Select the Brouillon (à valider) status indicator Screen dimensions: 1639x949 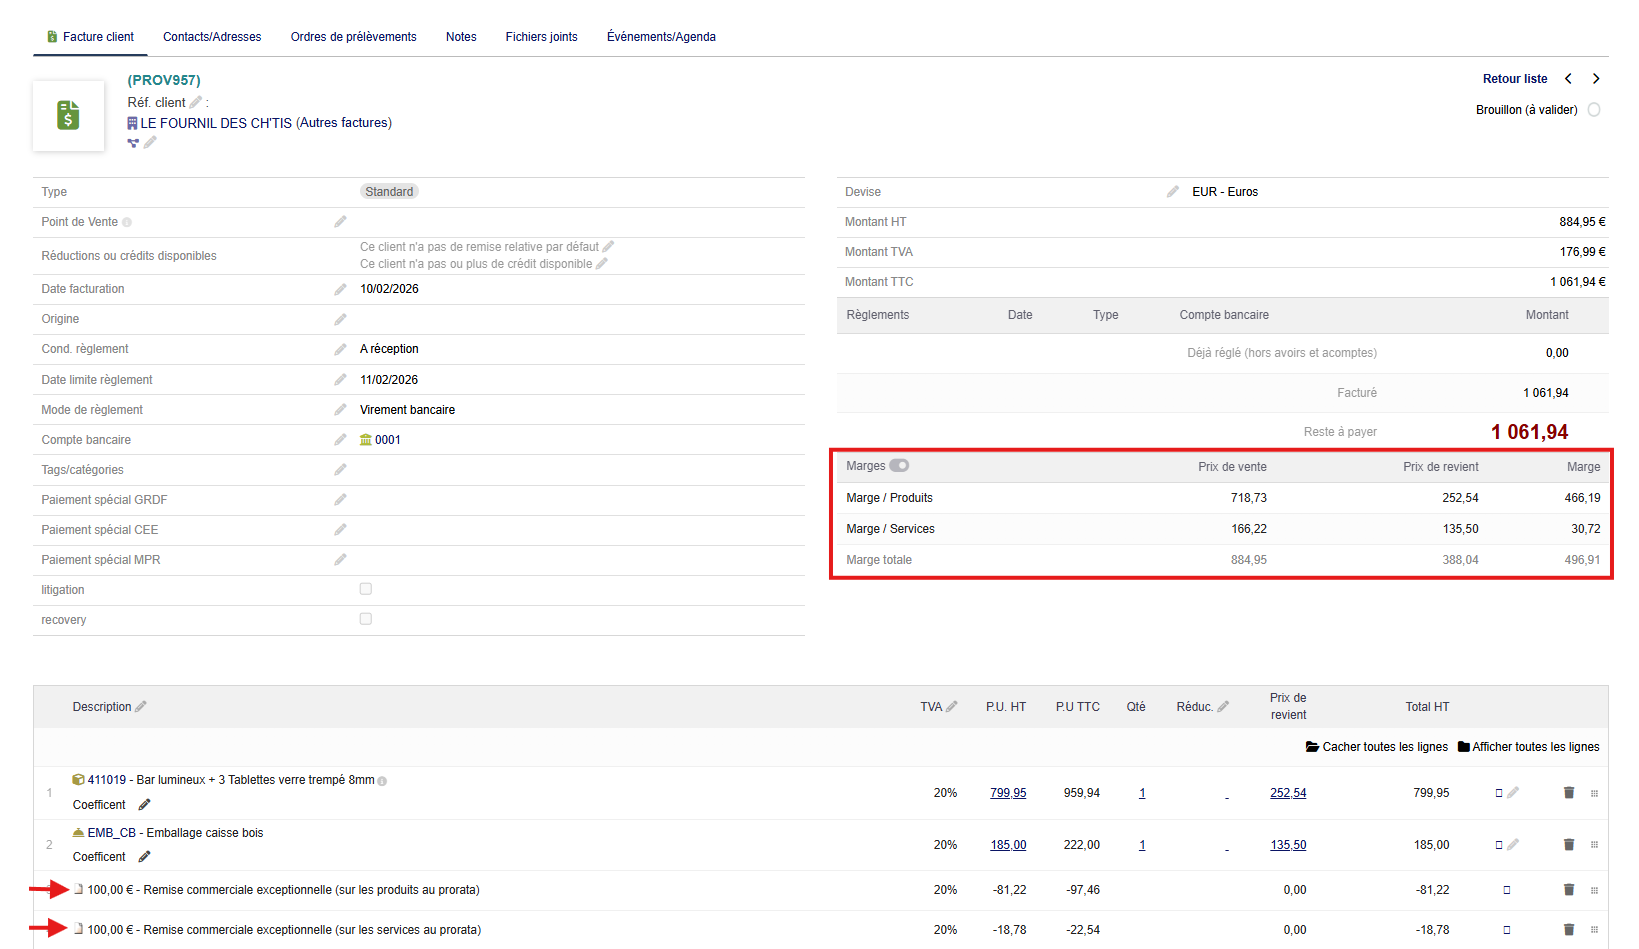coord(1594,110)
